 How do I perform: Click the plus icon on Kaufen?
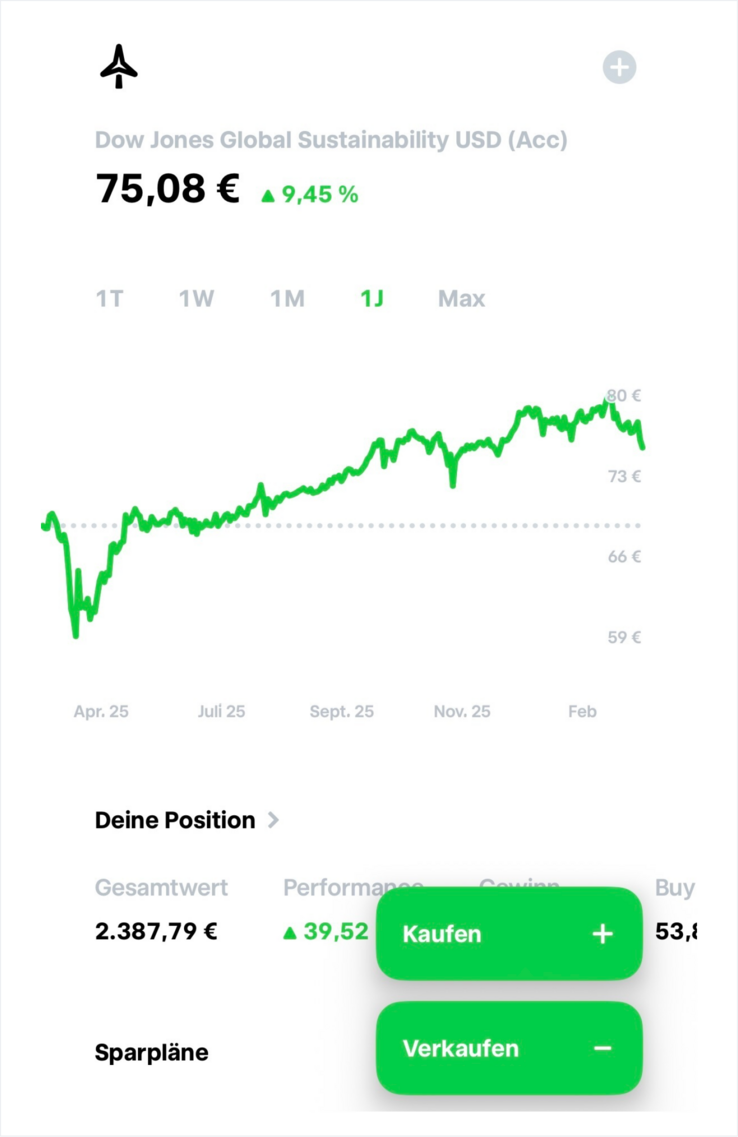point(602,934)
